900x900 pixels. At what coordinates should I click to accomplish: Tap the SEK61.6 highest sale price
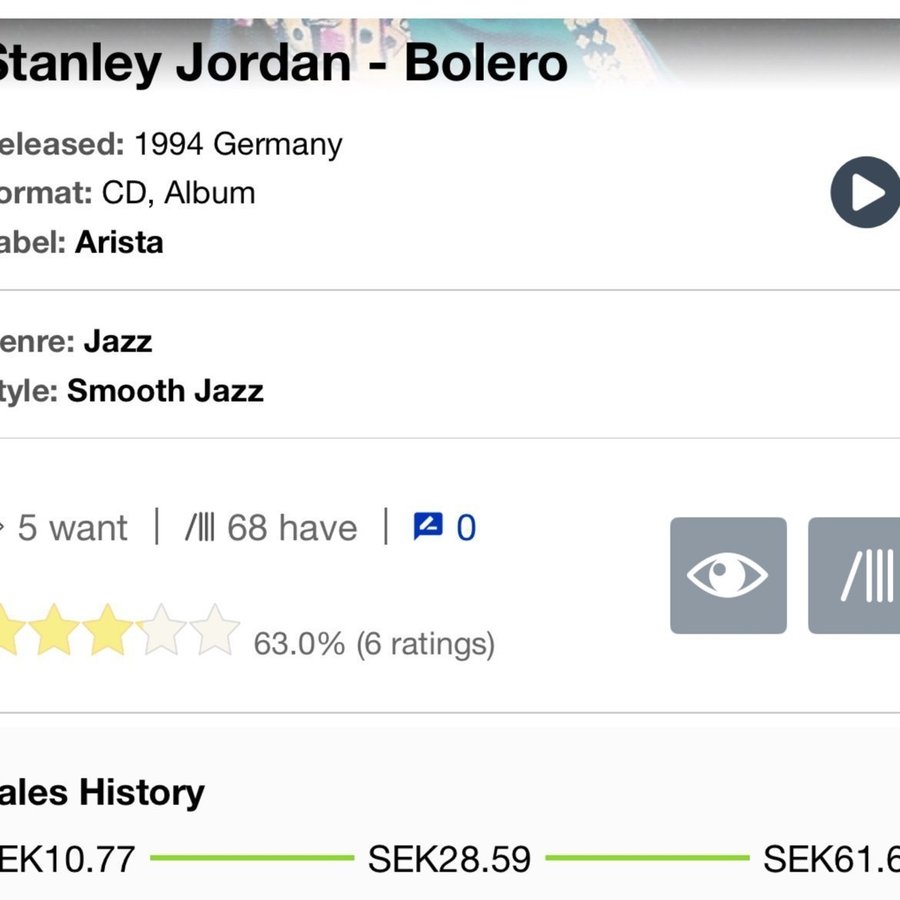pos(830,859)
